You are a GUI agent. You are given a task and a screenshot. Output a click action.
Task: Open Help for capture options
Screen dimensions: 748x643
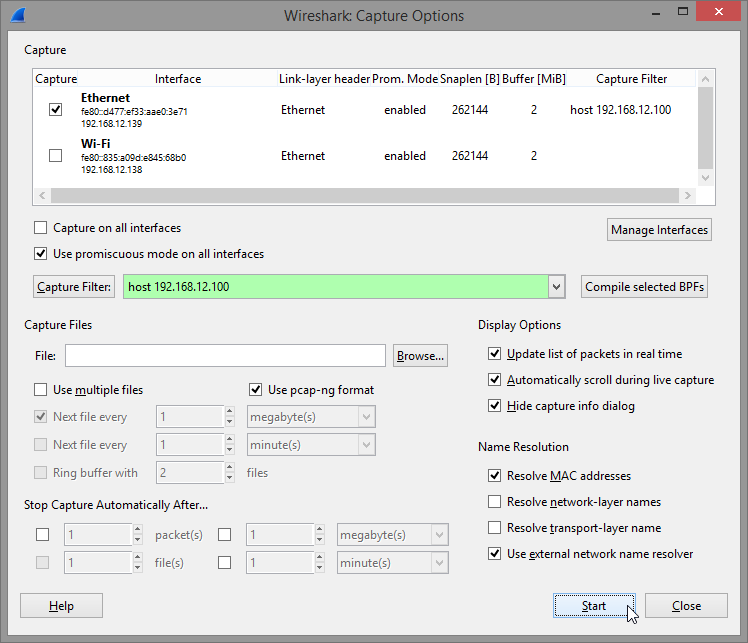tap(61, 606)
